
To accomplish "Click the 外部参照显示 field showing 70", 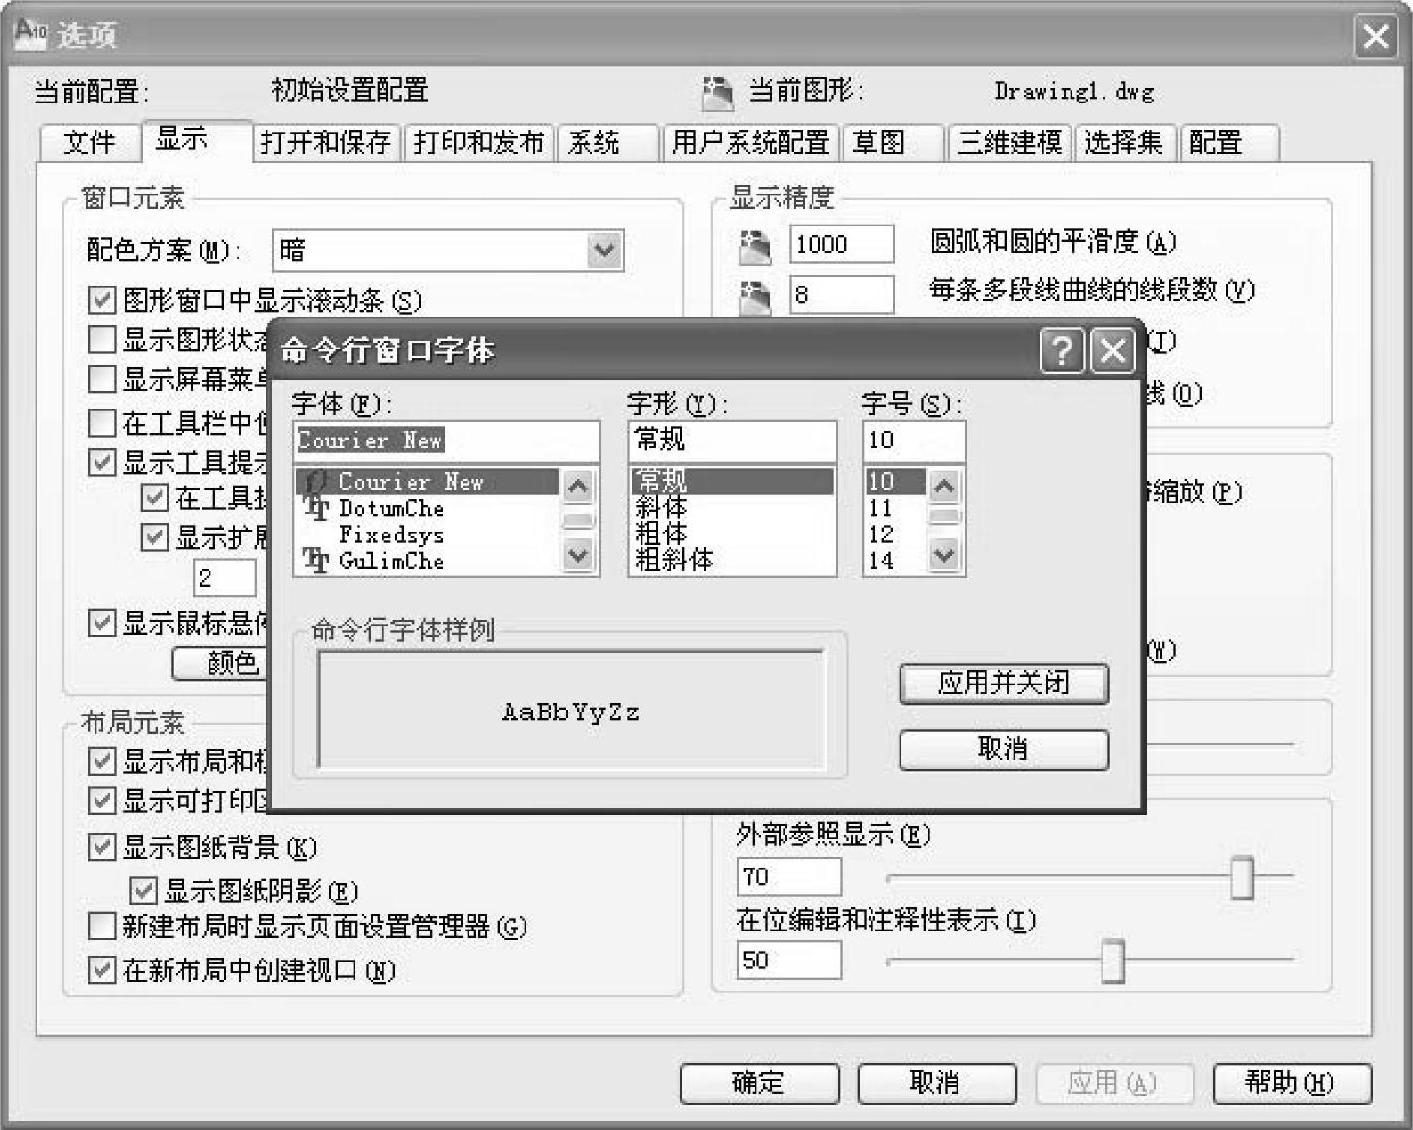I will (789, 877).
